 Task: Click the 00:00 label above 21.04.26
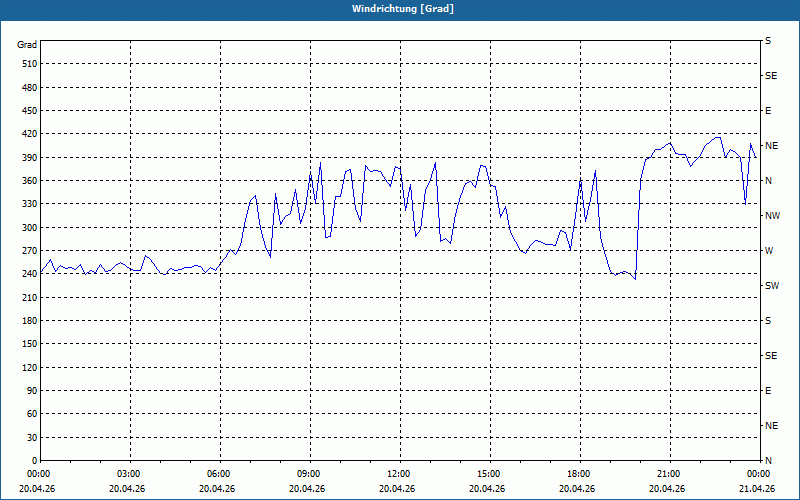coord(759,474)
